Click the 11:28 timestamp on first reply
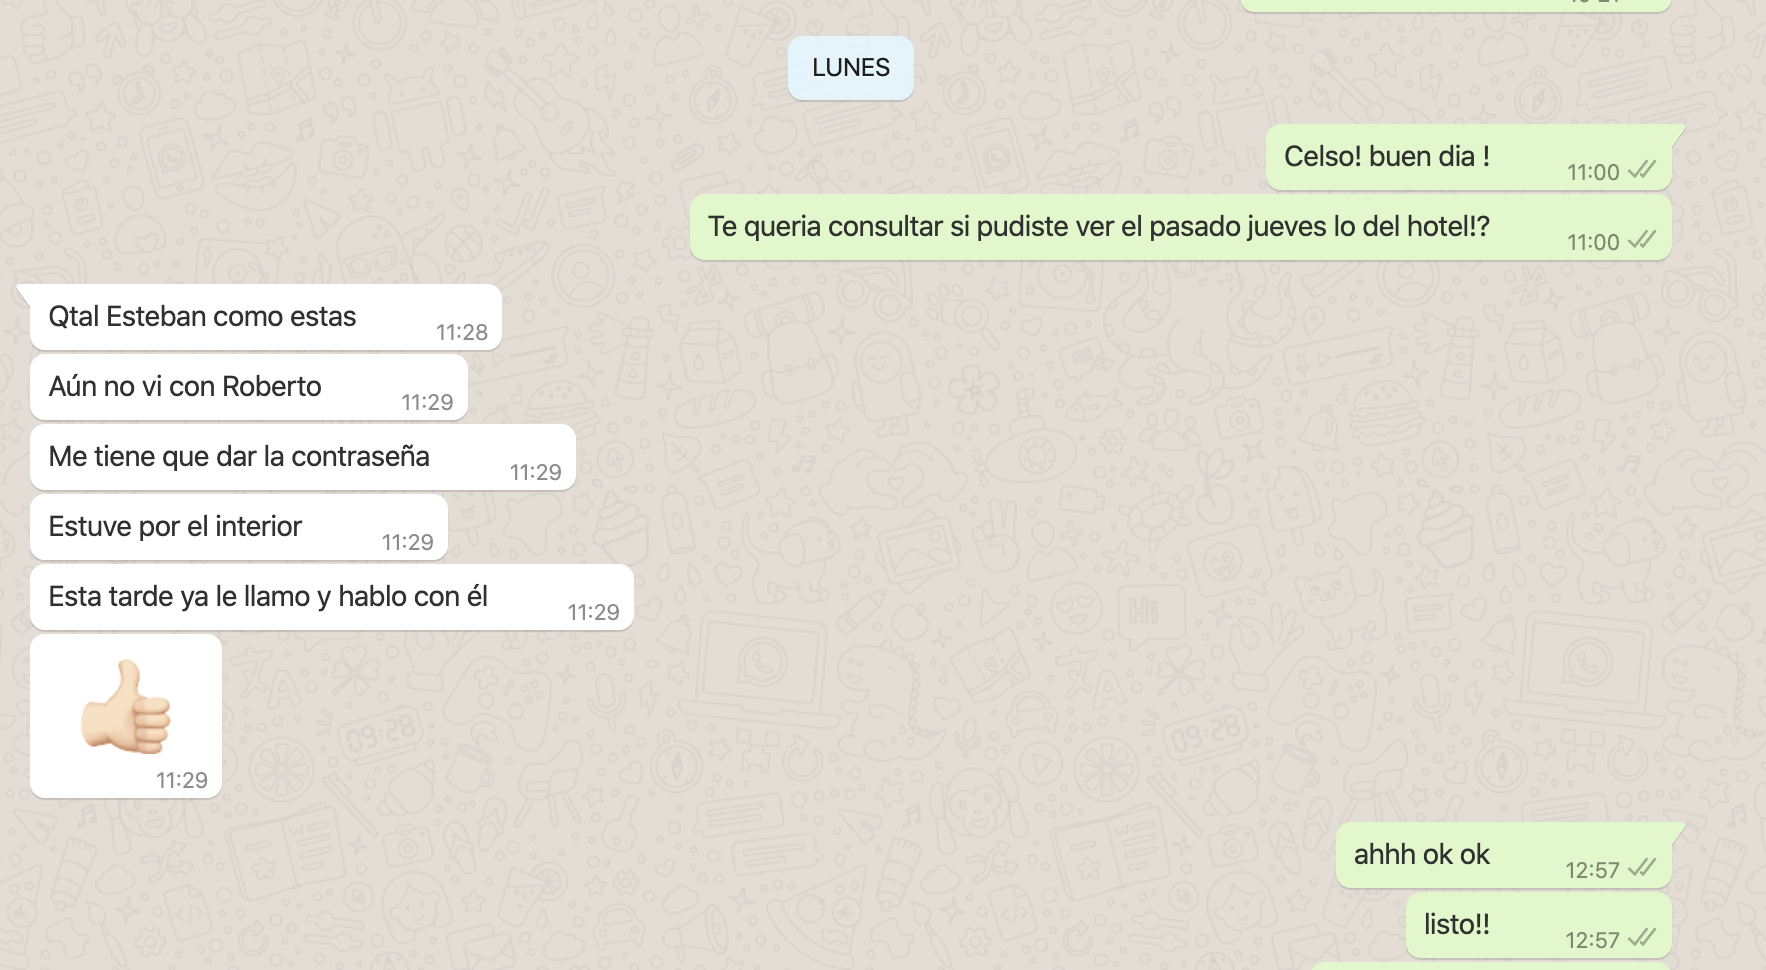Screen dimensions: 1766x970 pyautogui.click(x=462, y=332)
